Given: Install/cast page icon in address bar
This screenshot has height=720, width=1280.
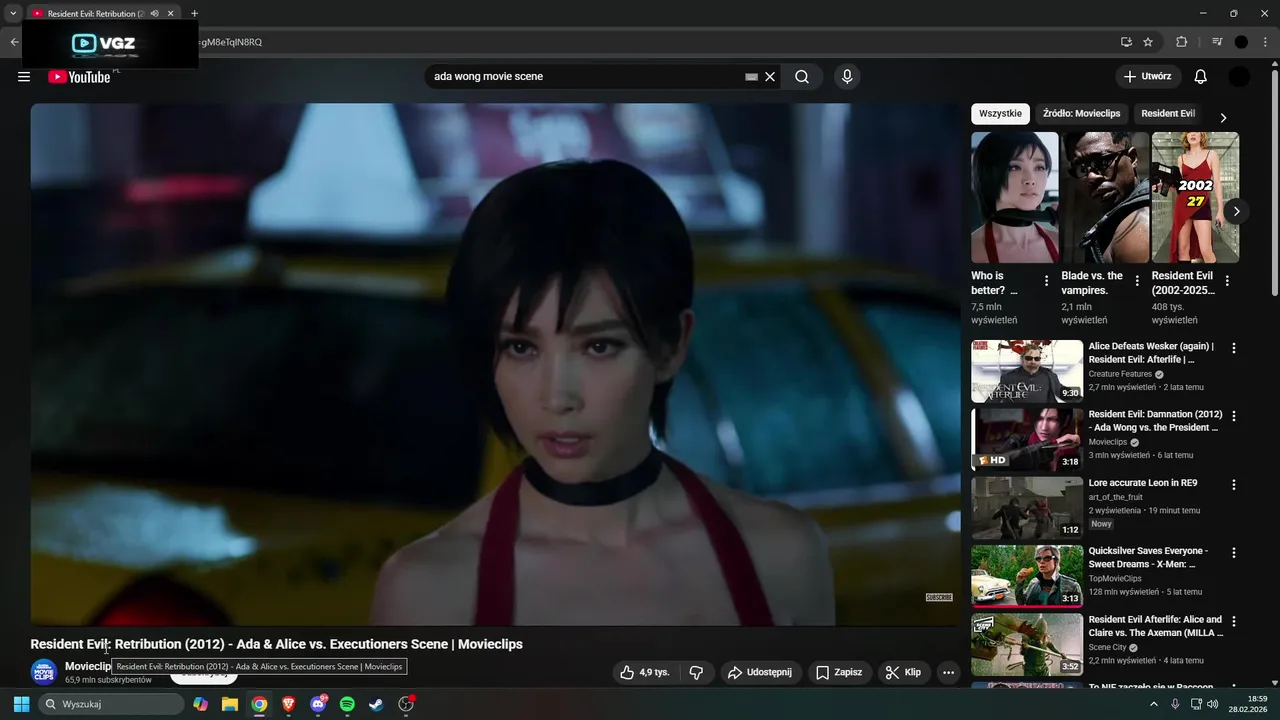Looking at the screenshot, I should pos(1126,42).
